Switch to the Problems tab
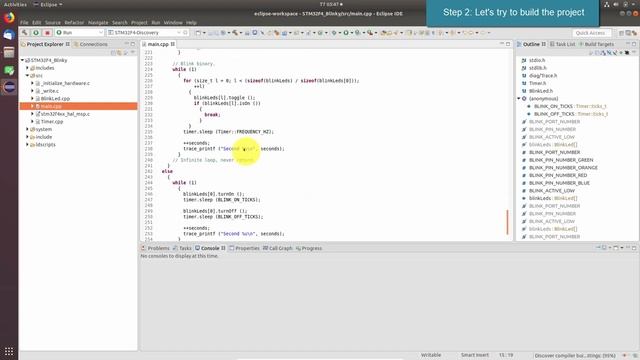This screenshot has height=360, width=640. [155, 248]
